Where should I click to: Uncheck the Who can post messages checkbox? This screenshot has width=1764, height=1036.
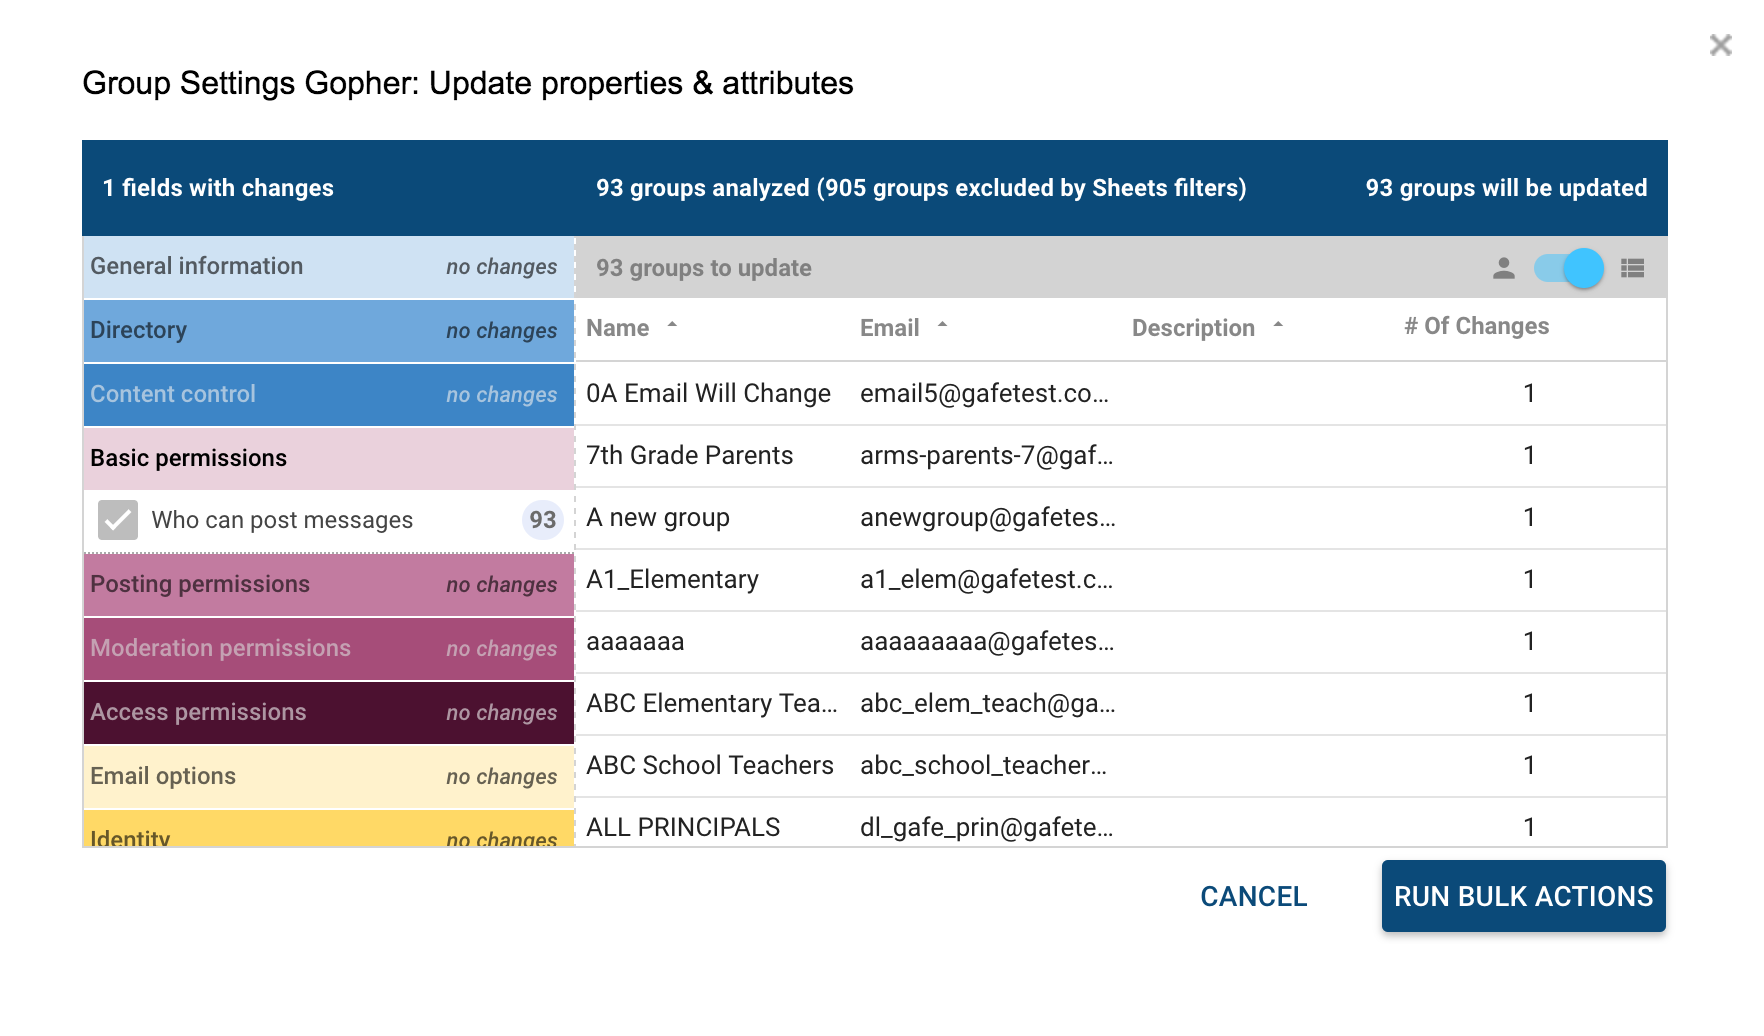[118, 520]
